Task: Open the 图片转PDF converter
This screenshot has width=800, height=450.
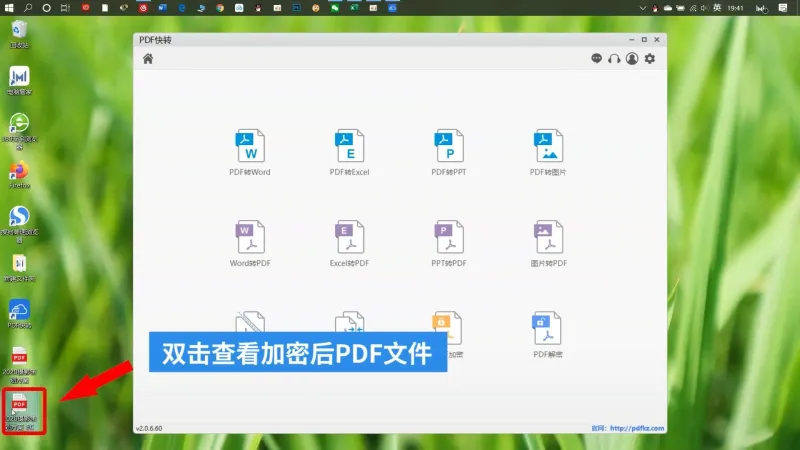Action: coord(548,243)
